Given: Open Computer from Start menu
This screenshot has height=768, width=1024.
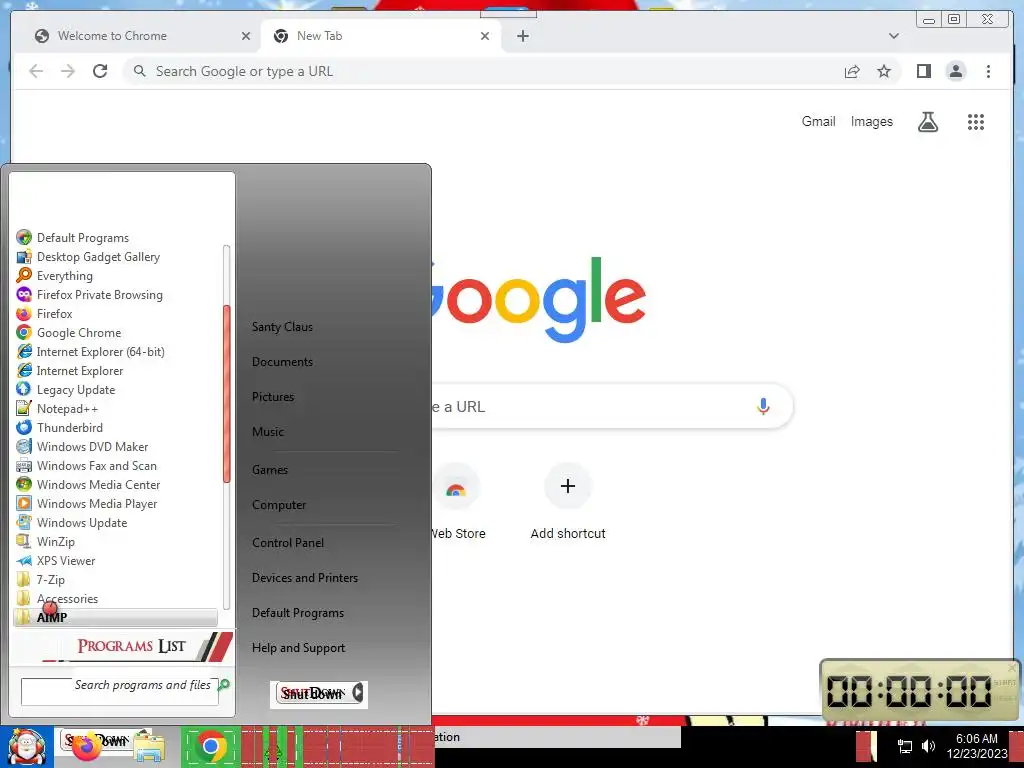Looking at the screenshot, I should [279, 505].
